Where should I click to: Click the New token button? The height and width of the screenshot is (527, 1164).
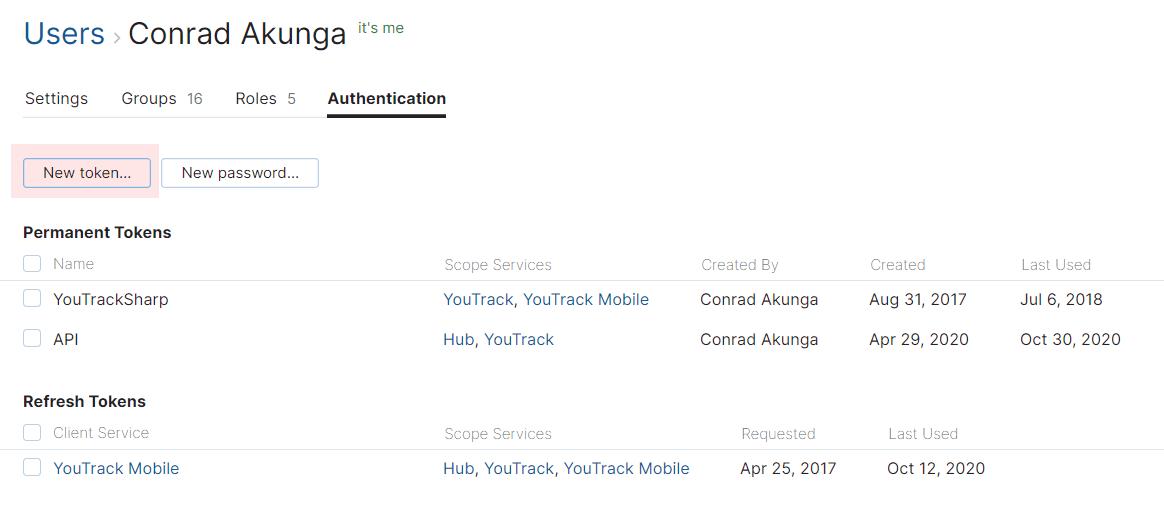click(x=87, y=173)
